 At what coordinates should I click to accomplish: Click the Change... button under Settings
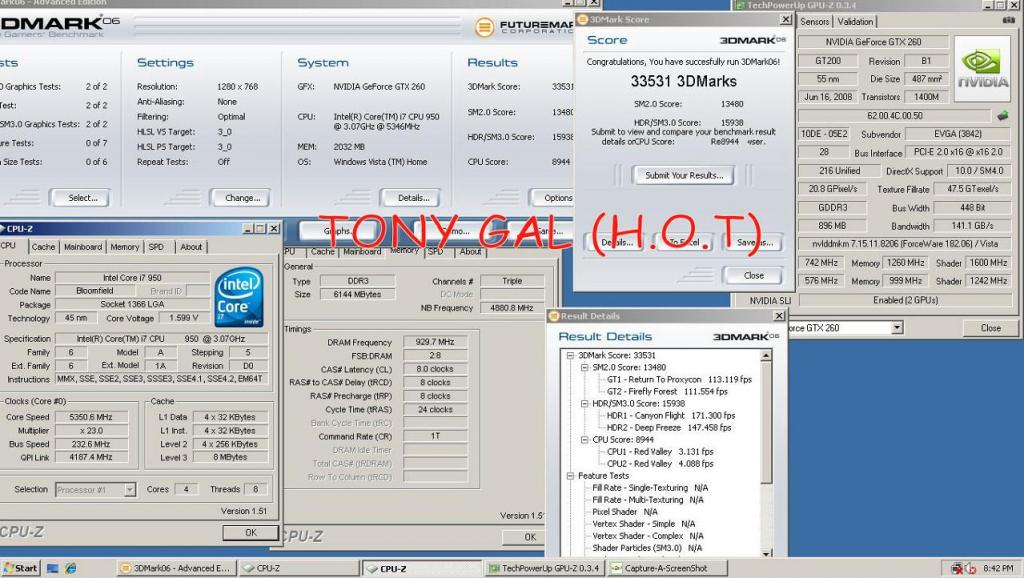coord(242,198)
